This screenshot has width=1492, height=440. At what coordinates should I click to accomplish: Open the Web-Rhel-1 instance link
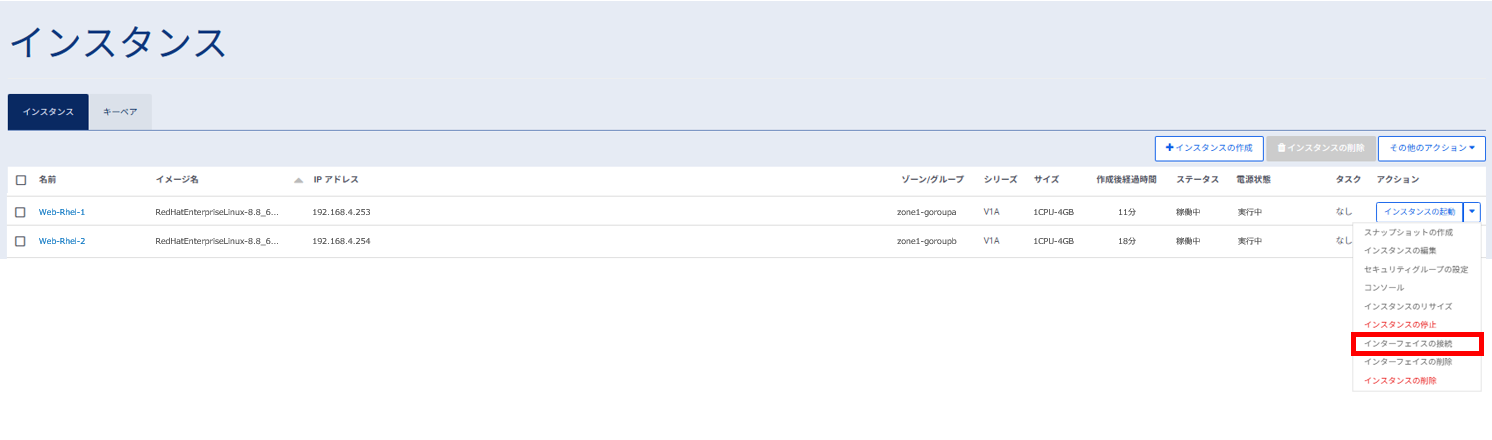pos(62,212)
